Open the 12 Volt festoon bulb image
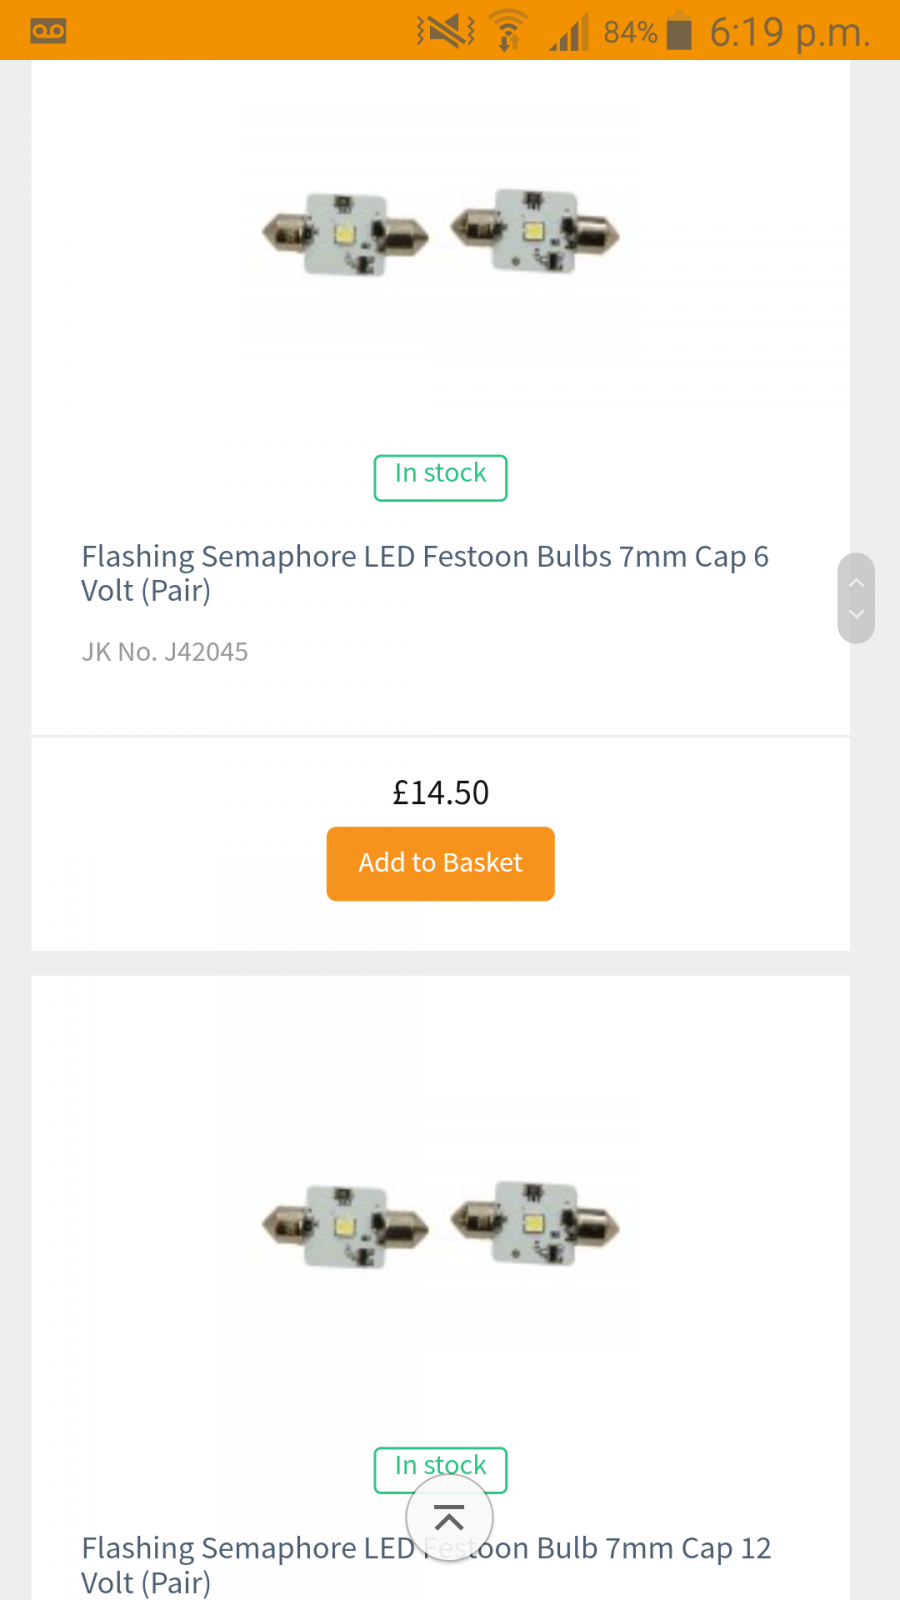Viewport: 900px width, 1600px height. click(x=440, y=1226)
